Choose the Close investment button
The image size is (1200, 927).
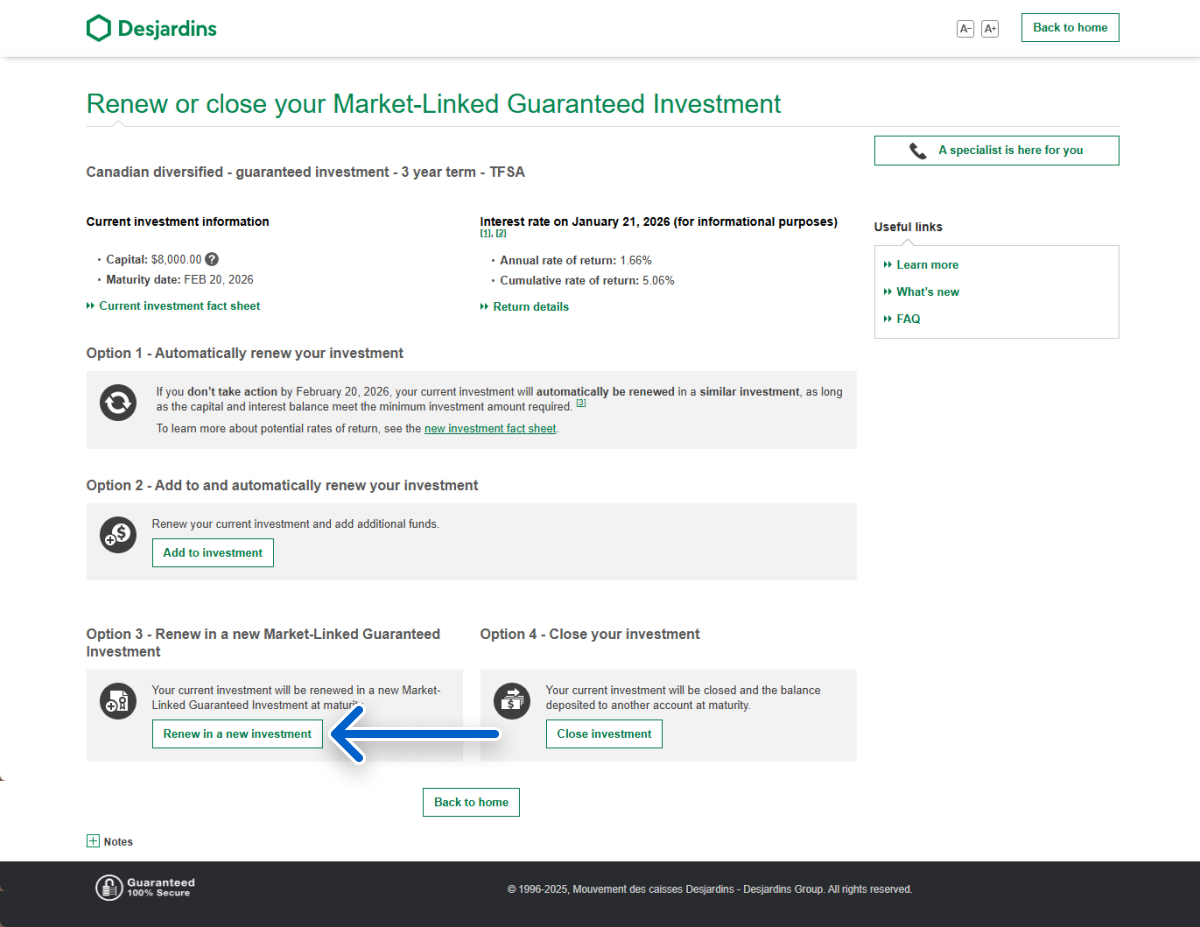(x=603, y=734)
